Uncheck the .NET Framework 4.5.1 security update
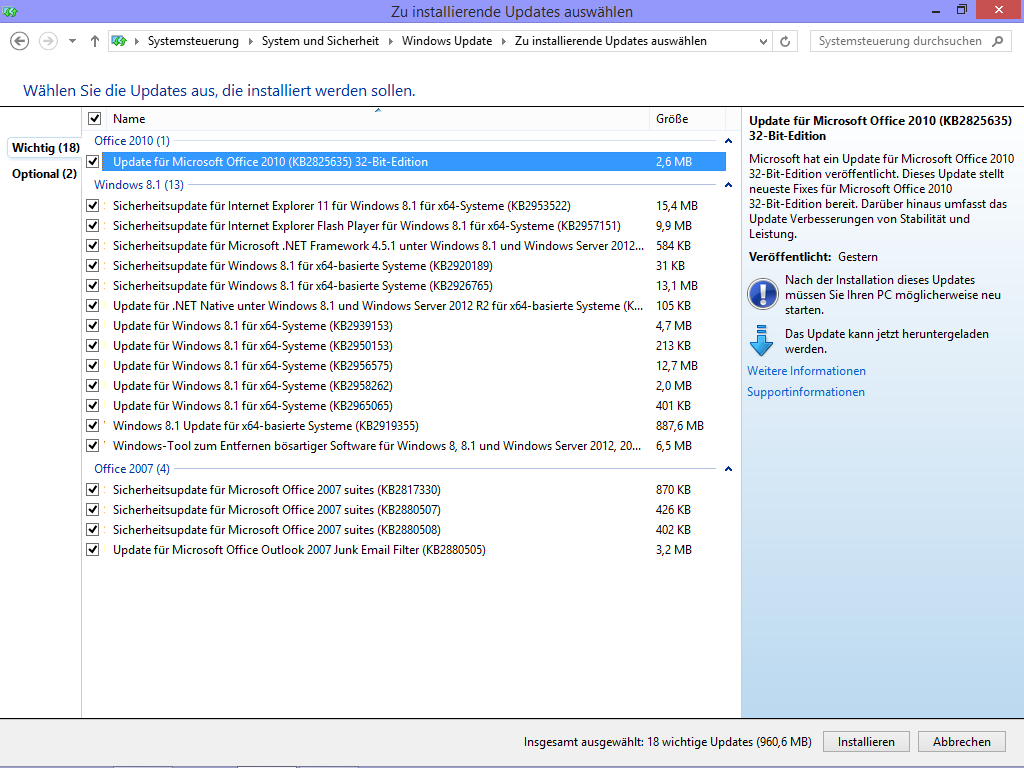The height and width of the screenshot is (768, 1024). (x=93, y=246)
